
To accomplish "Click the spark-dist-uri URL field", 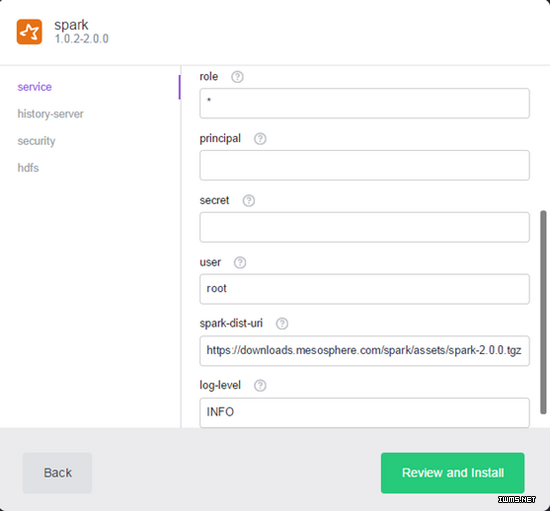I will 364,351.
